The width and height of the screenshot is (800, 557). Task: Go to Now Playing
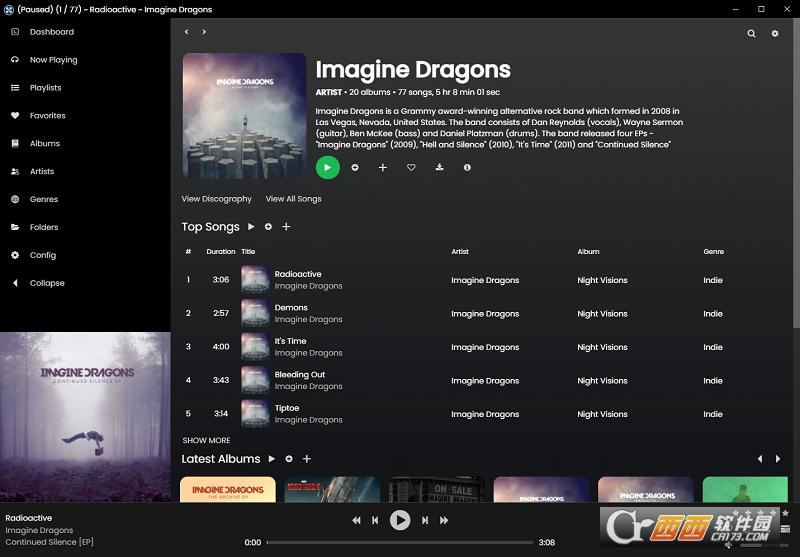point(53,60)
